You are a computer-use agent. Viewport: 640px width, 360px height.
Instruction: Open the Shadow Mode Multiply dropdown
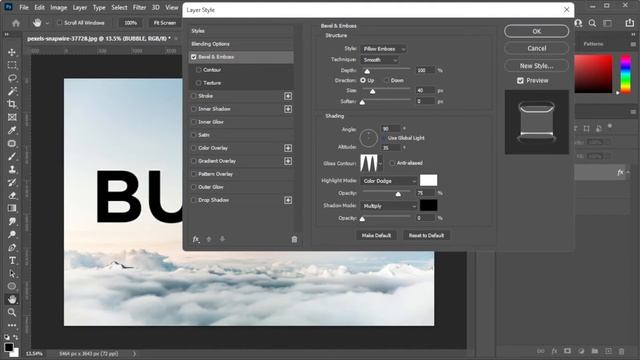pos(389,206)
